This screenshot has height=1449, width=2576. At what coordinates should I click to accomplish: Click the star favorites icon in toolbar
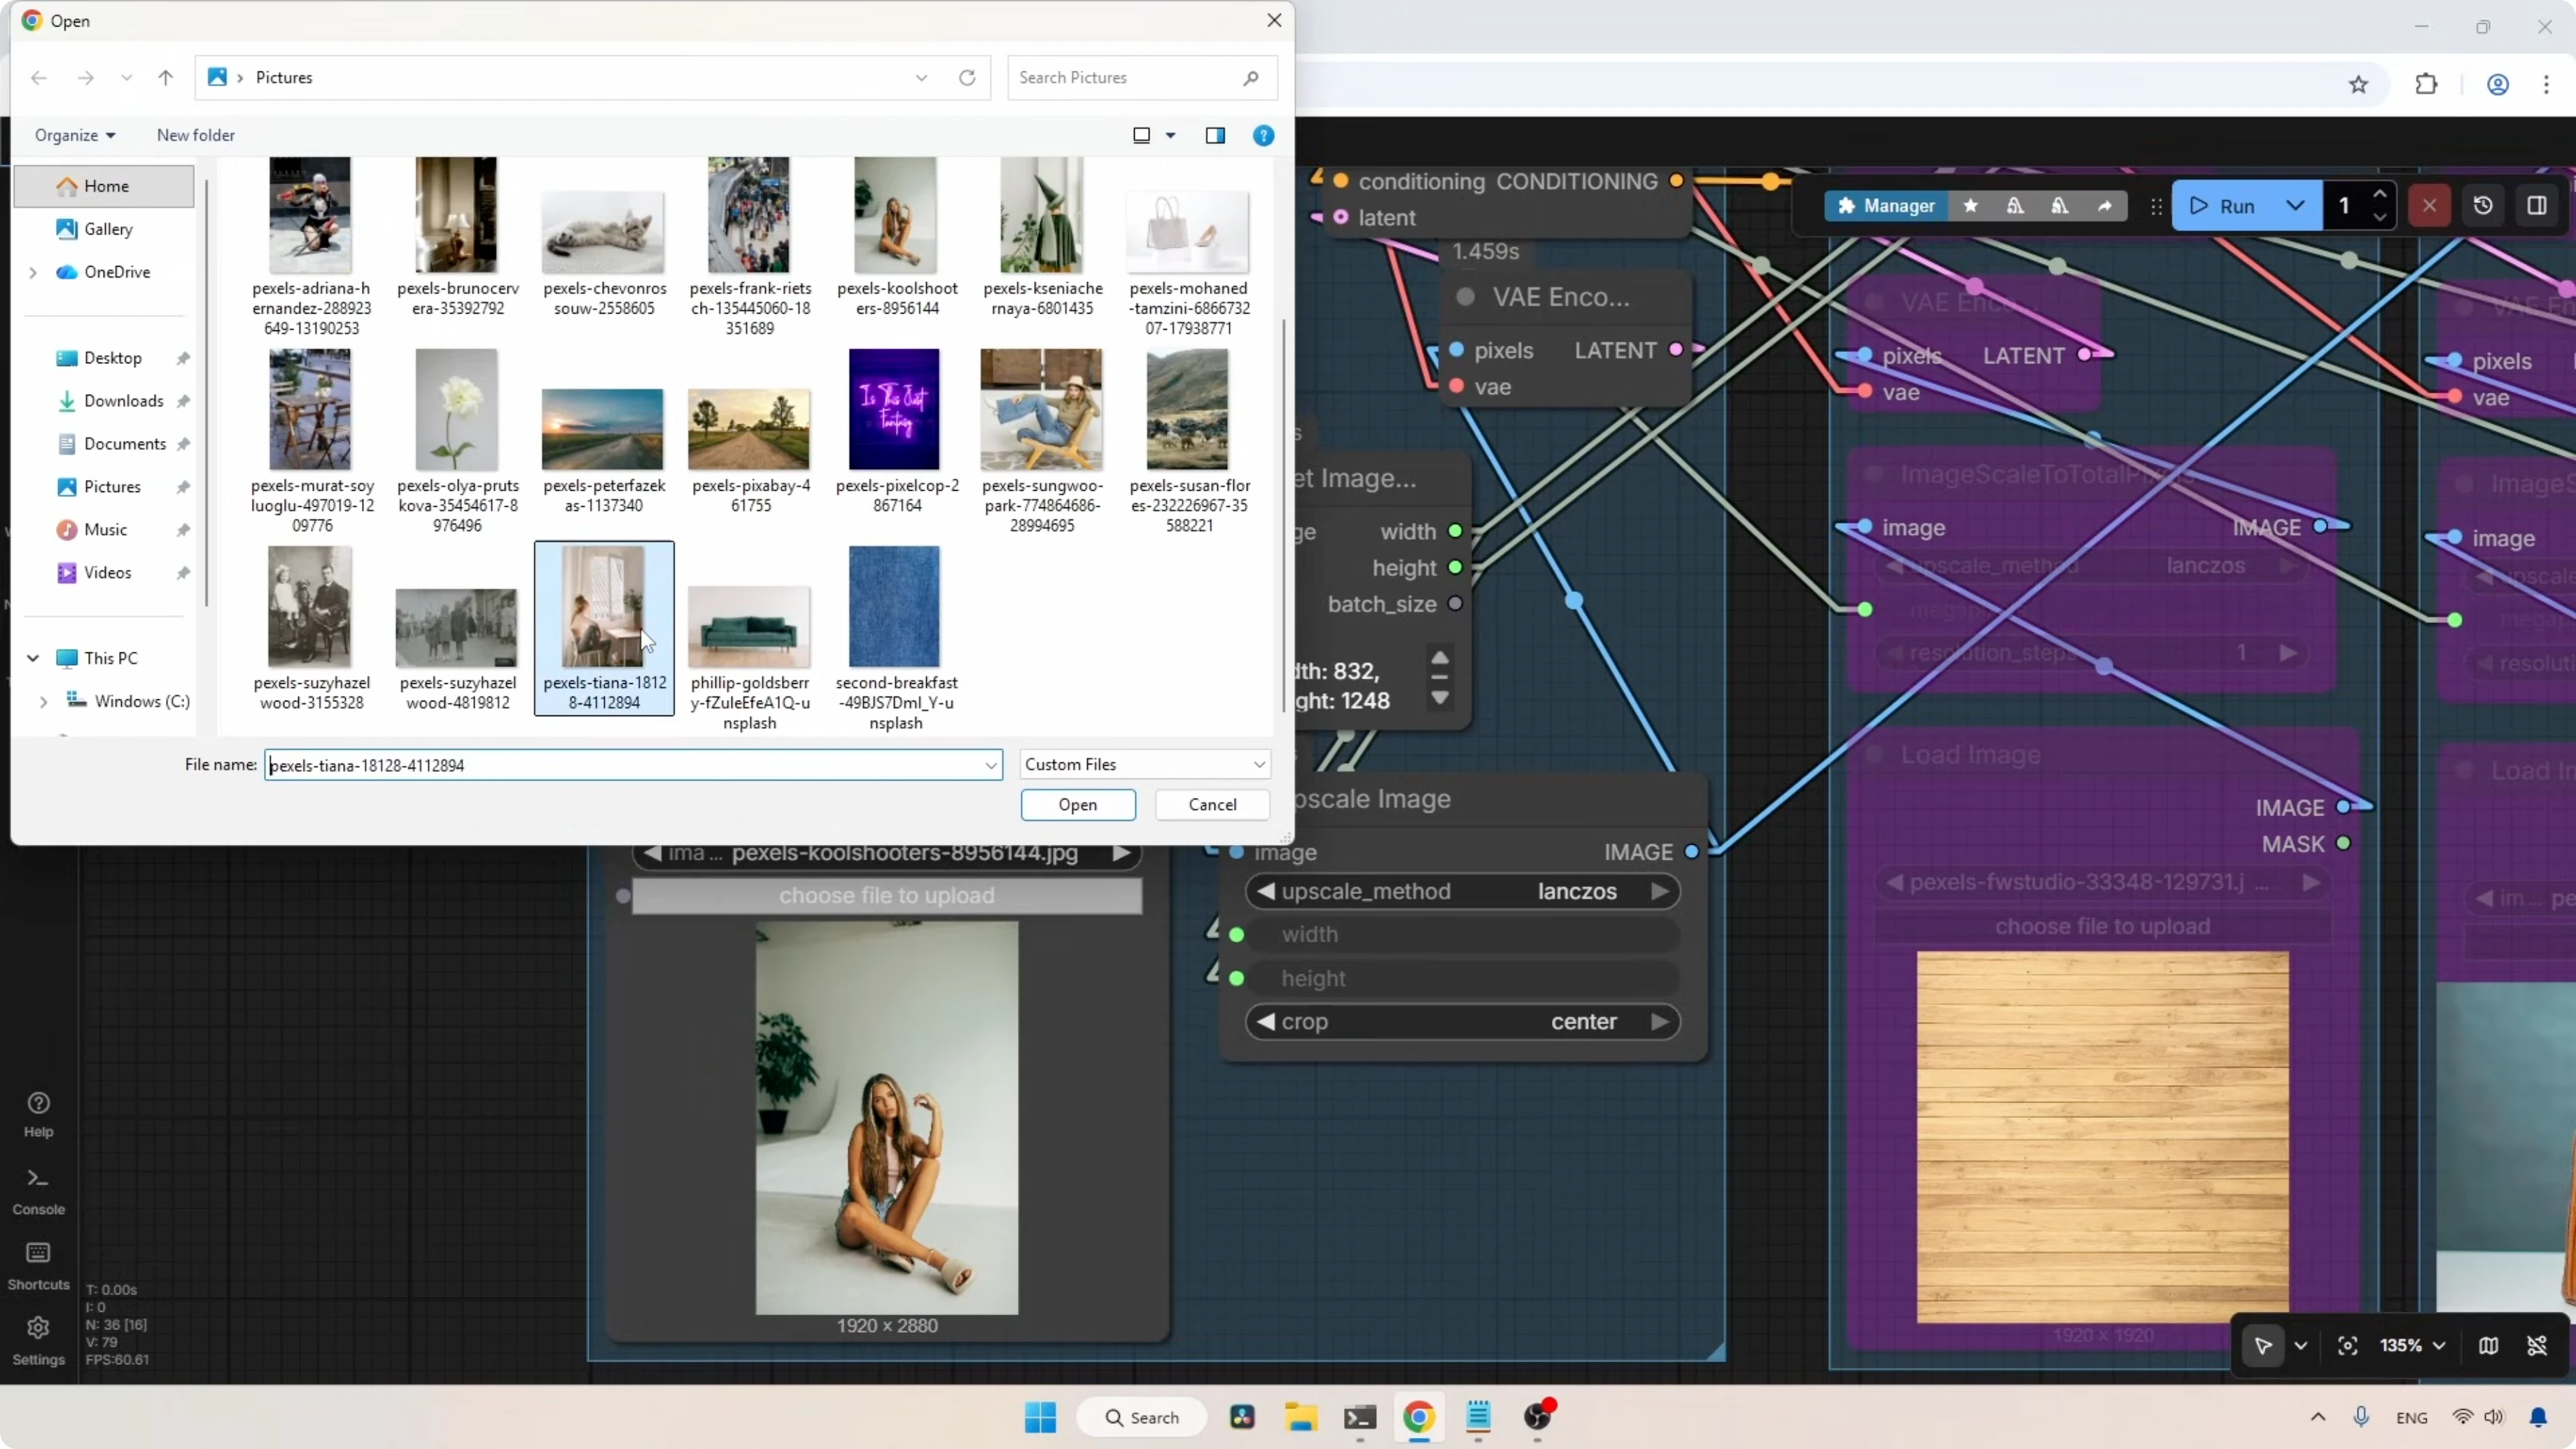1970,206
